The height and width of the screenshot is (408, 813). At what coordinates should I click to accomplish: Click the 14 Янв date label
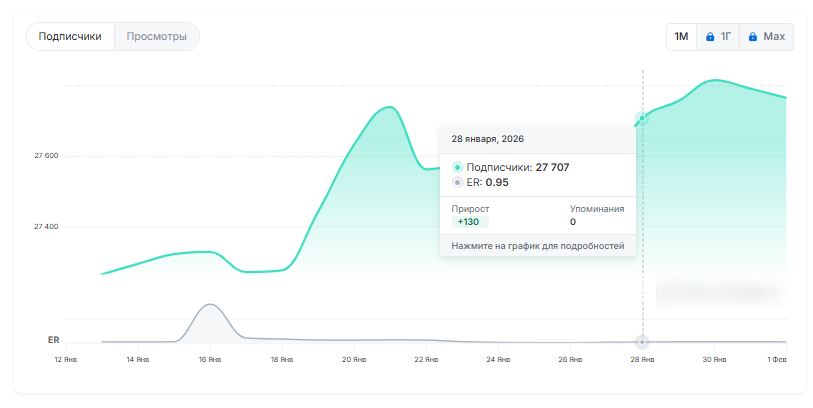click(138, 360)
